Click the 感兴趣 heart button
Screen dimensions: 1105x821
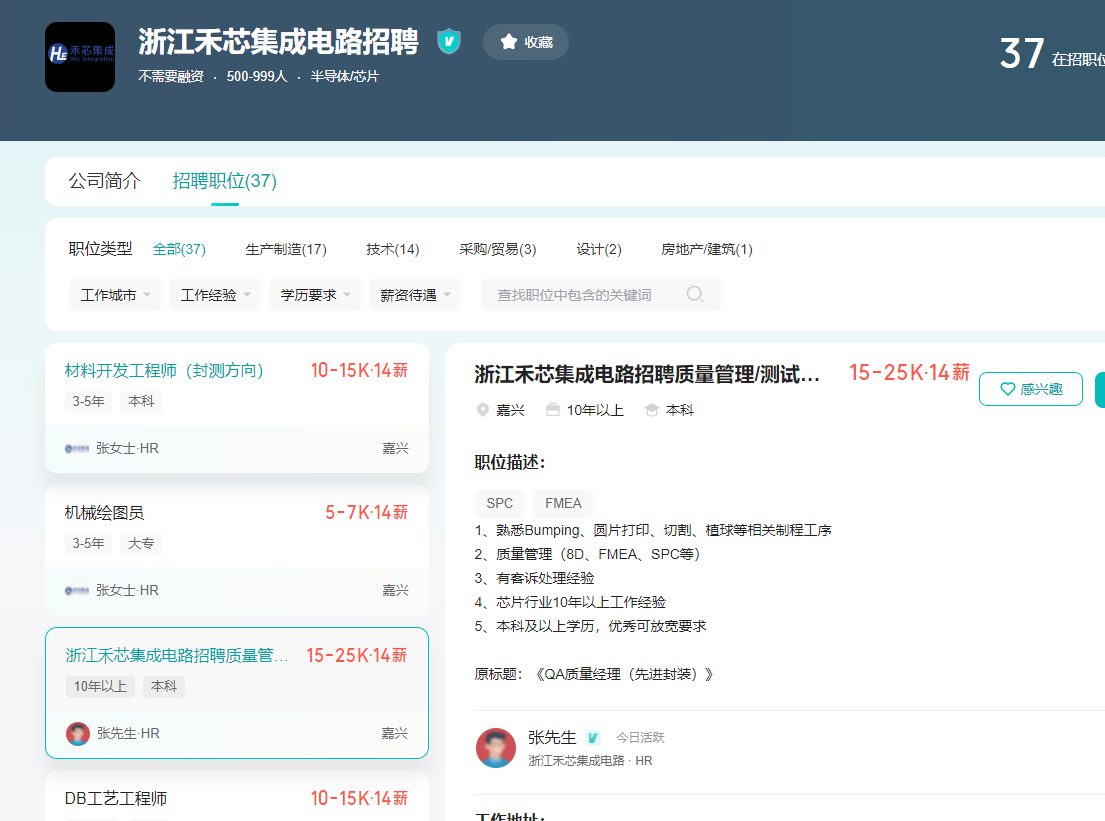click(1031, 389)
